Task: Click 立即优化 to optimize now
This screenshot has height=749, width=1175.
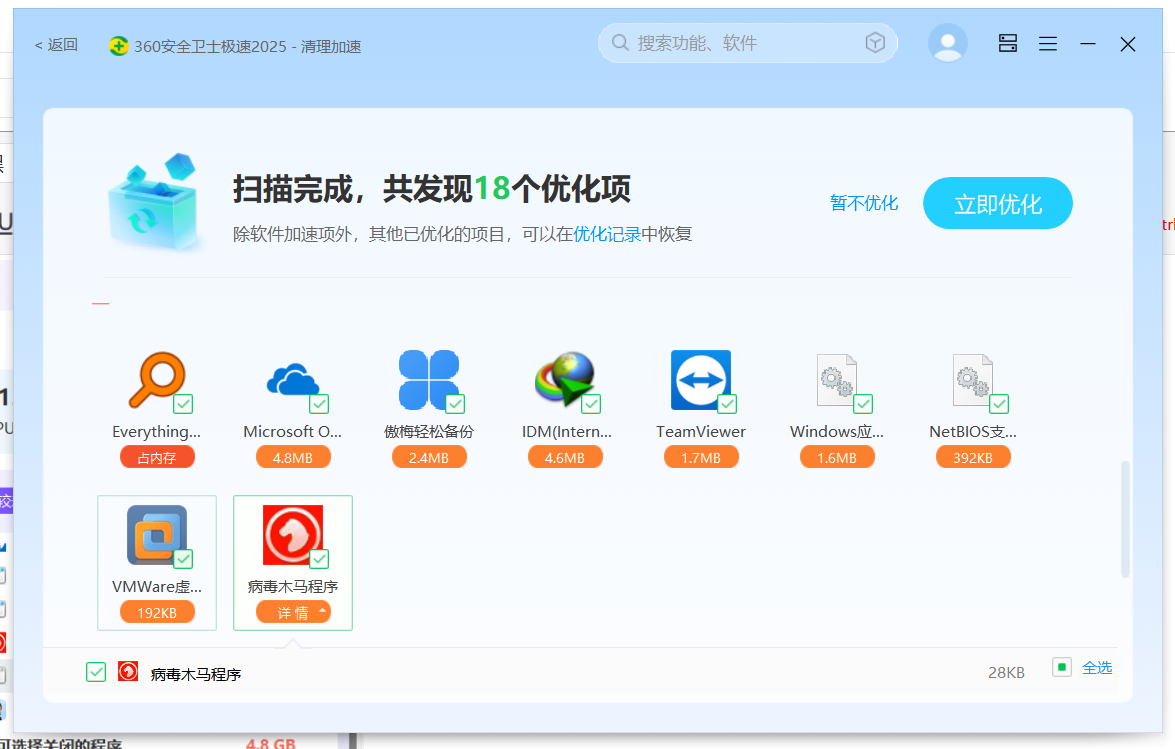Action: coord(997,203)
